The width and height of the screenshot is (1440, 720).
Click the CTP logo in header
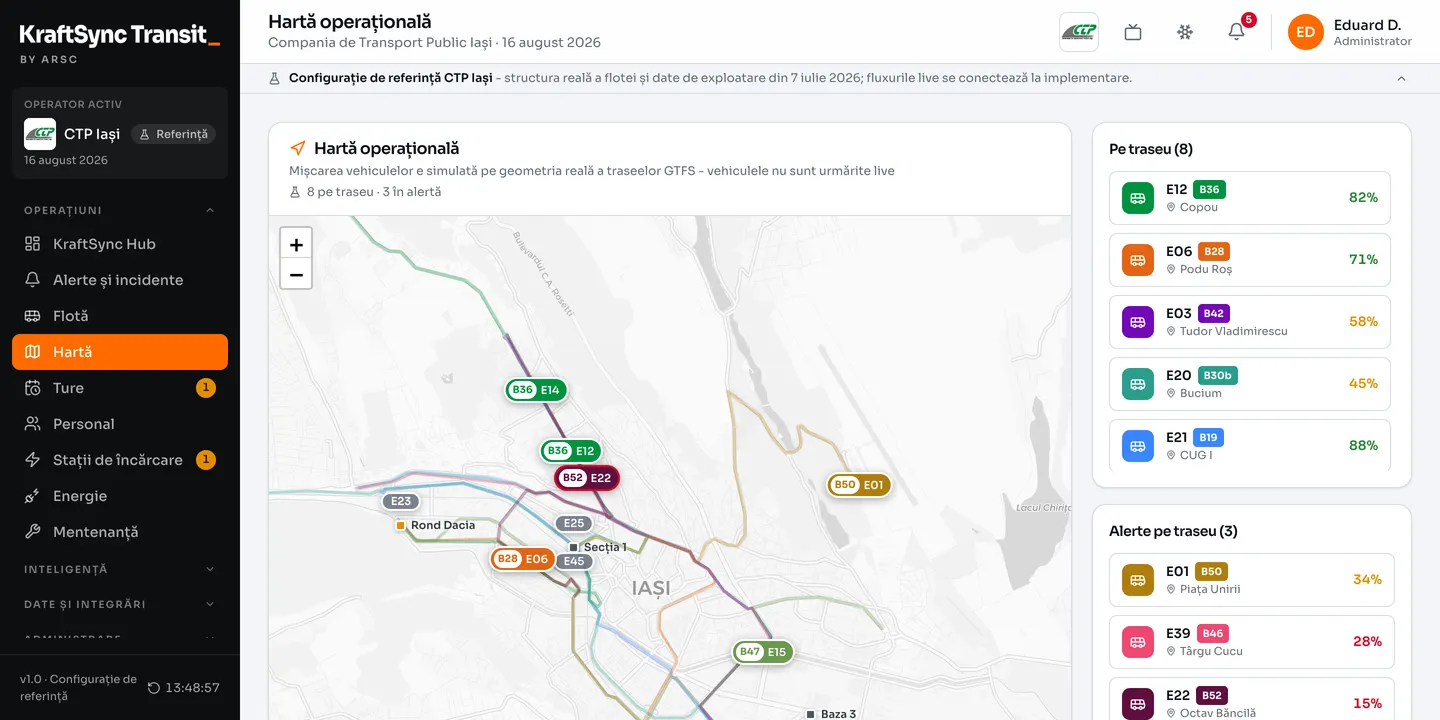click(1079, 32)
